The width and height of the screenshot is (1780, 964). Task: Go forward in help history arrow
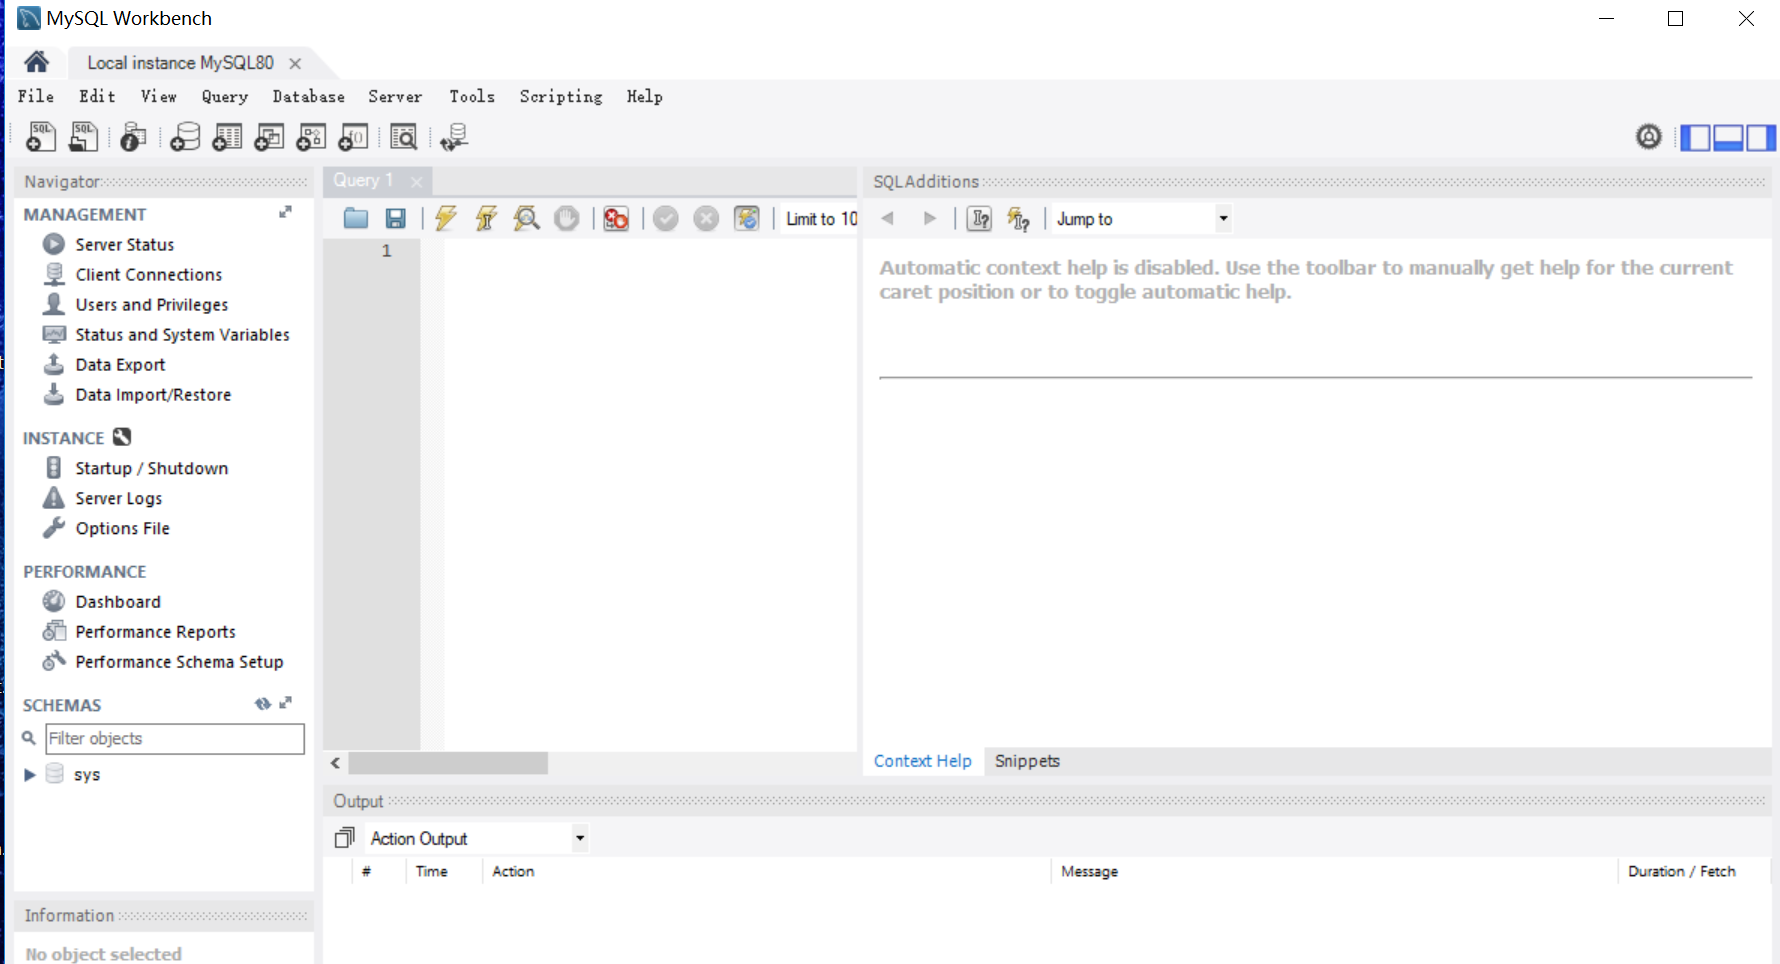[x=930, y=218]
